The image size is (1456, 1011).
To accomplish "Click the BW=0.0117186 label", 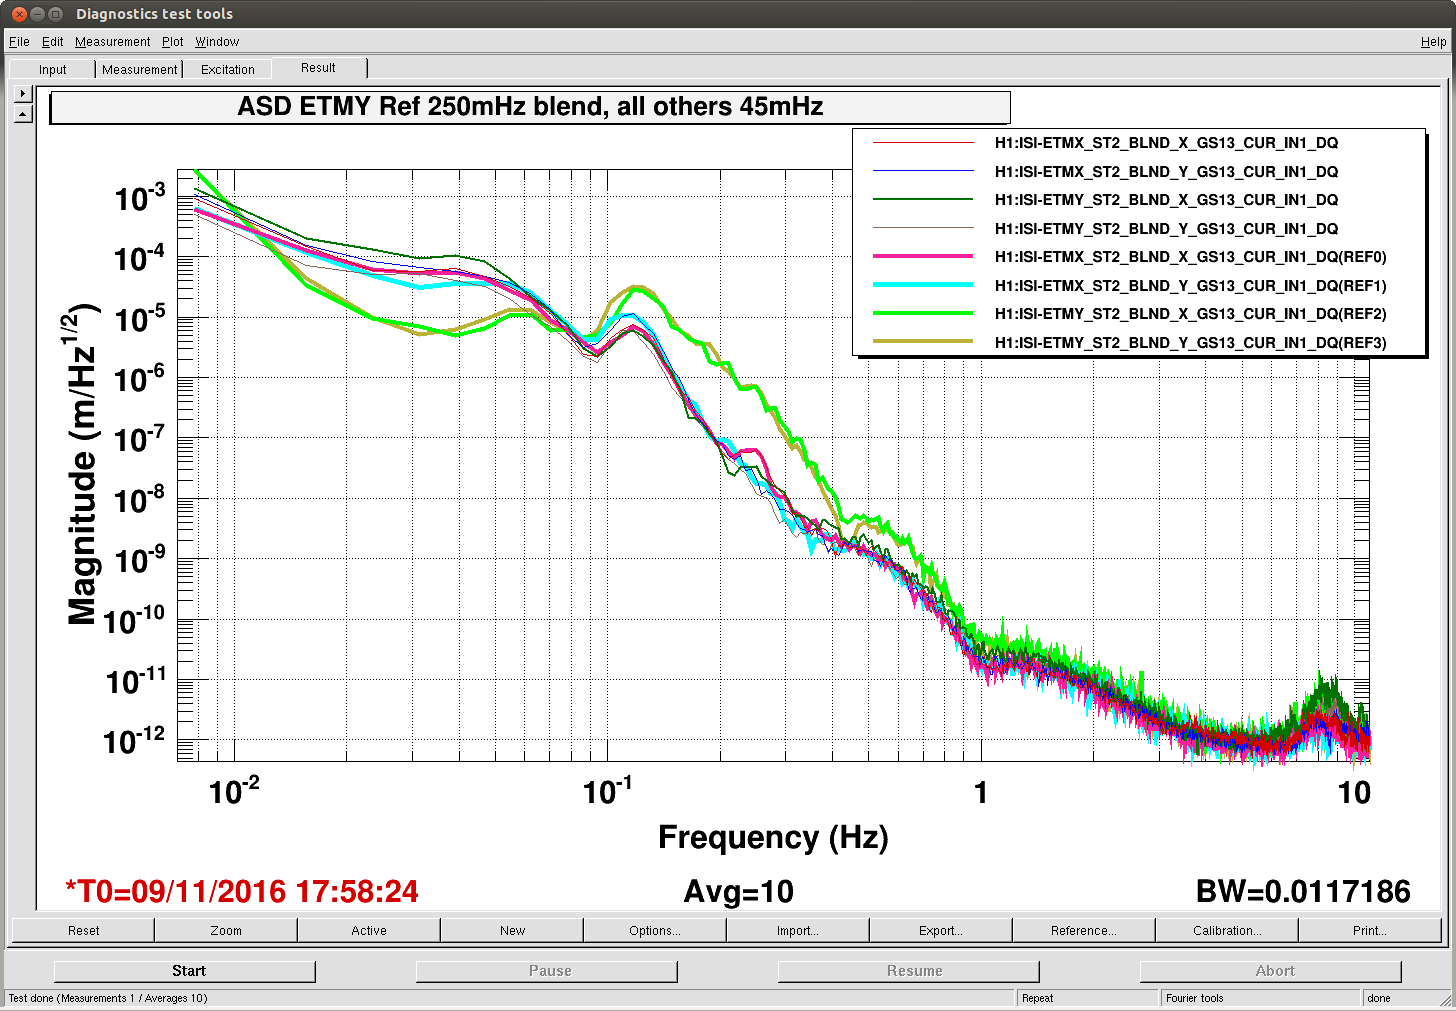I will (1303, 891).
